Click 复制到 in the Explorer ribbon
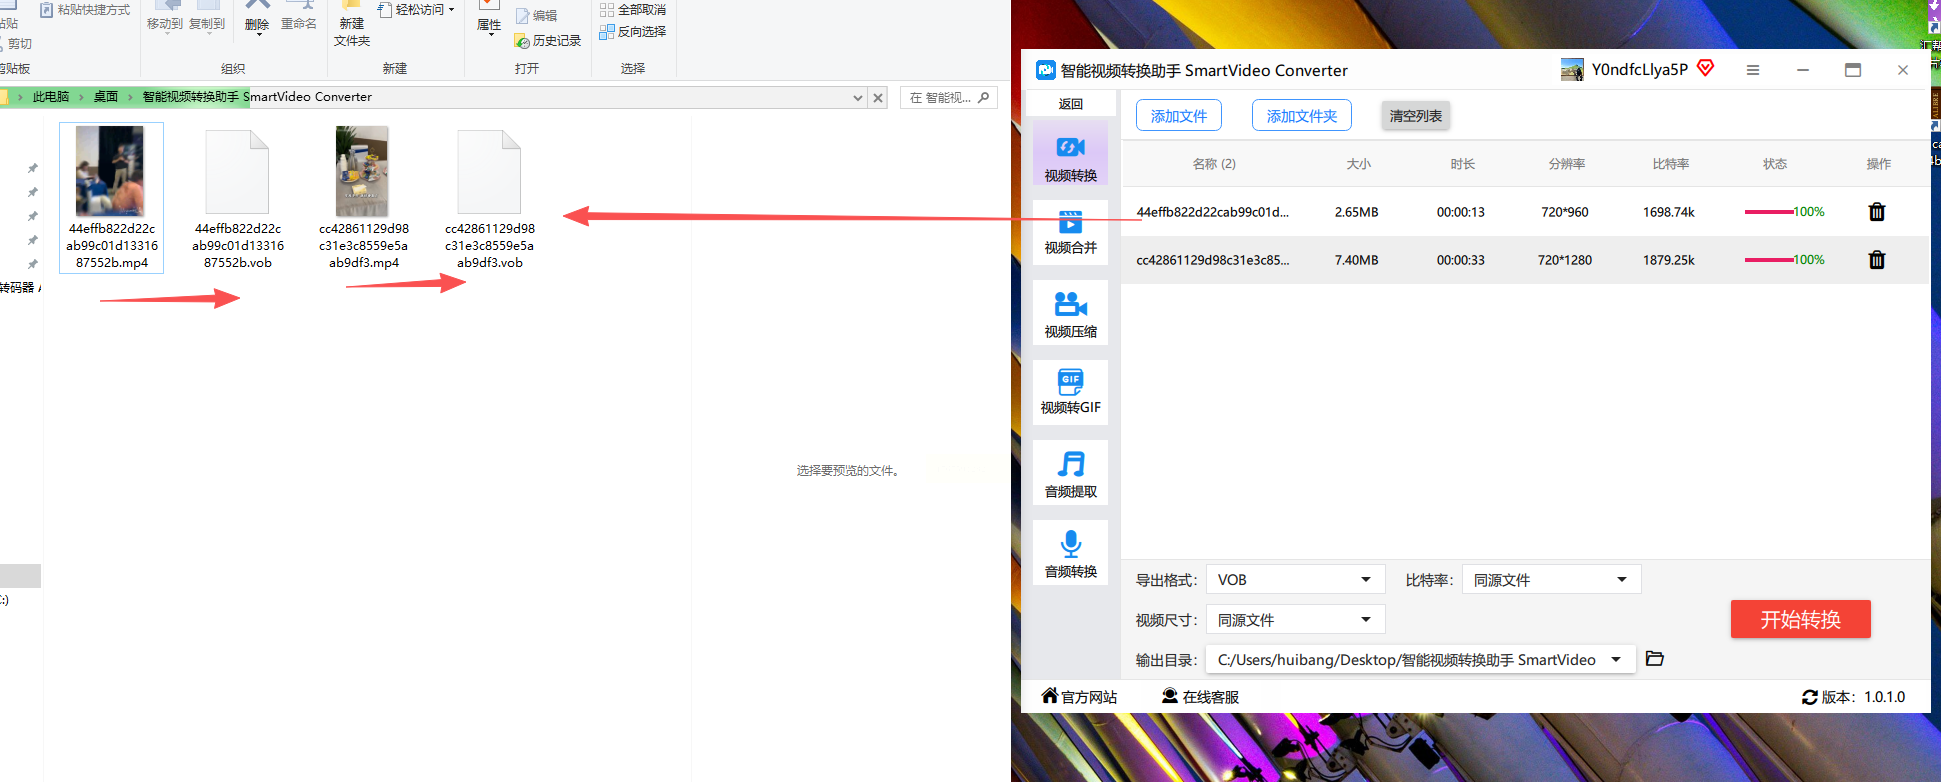 [207, 17]
